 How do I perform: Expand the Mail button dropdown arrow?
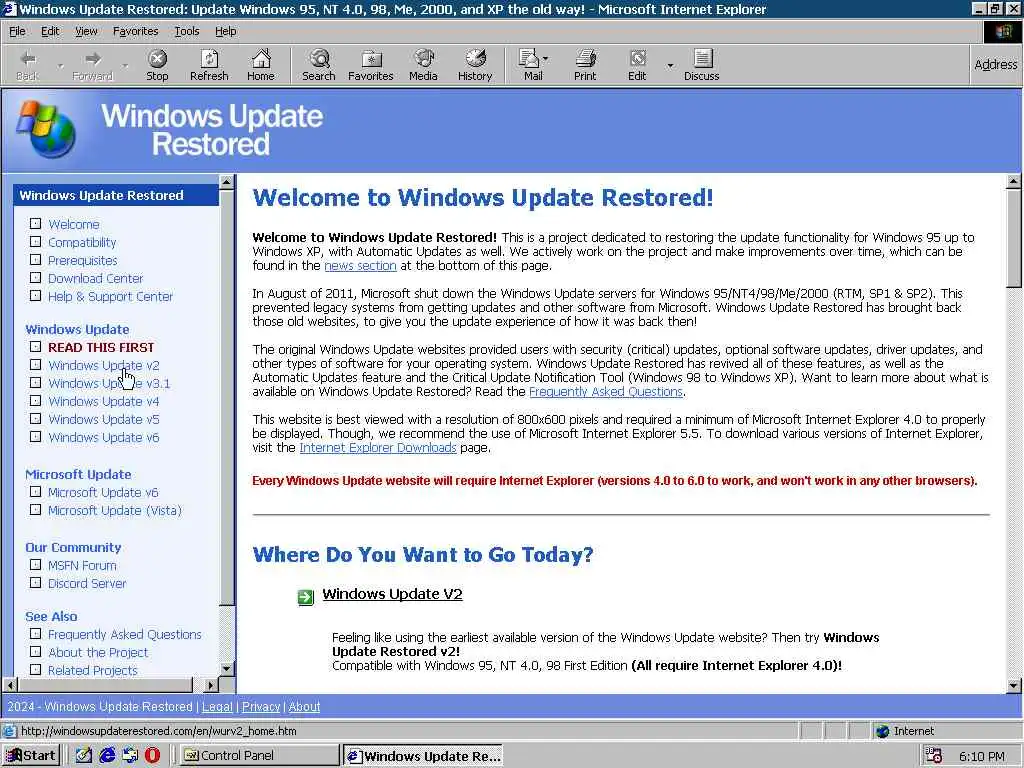coord(546,59)
